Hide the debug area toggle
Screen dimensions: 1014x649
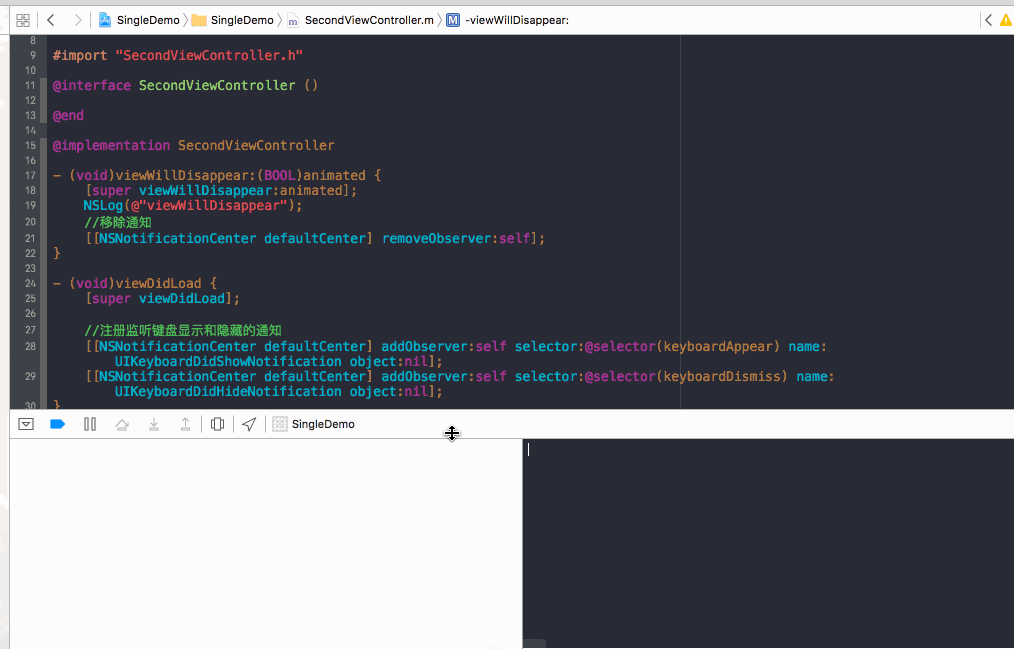(x=26, y=424)
